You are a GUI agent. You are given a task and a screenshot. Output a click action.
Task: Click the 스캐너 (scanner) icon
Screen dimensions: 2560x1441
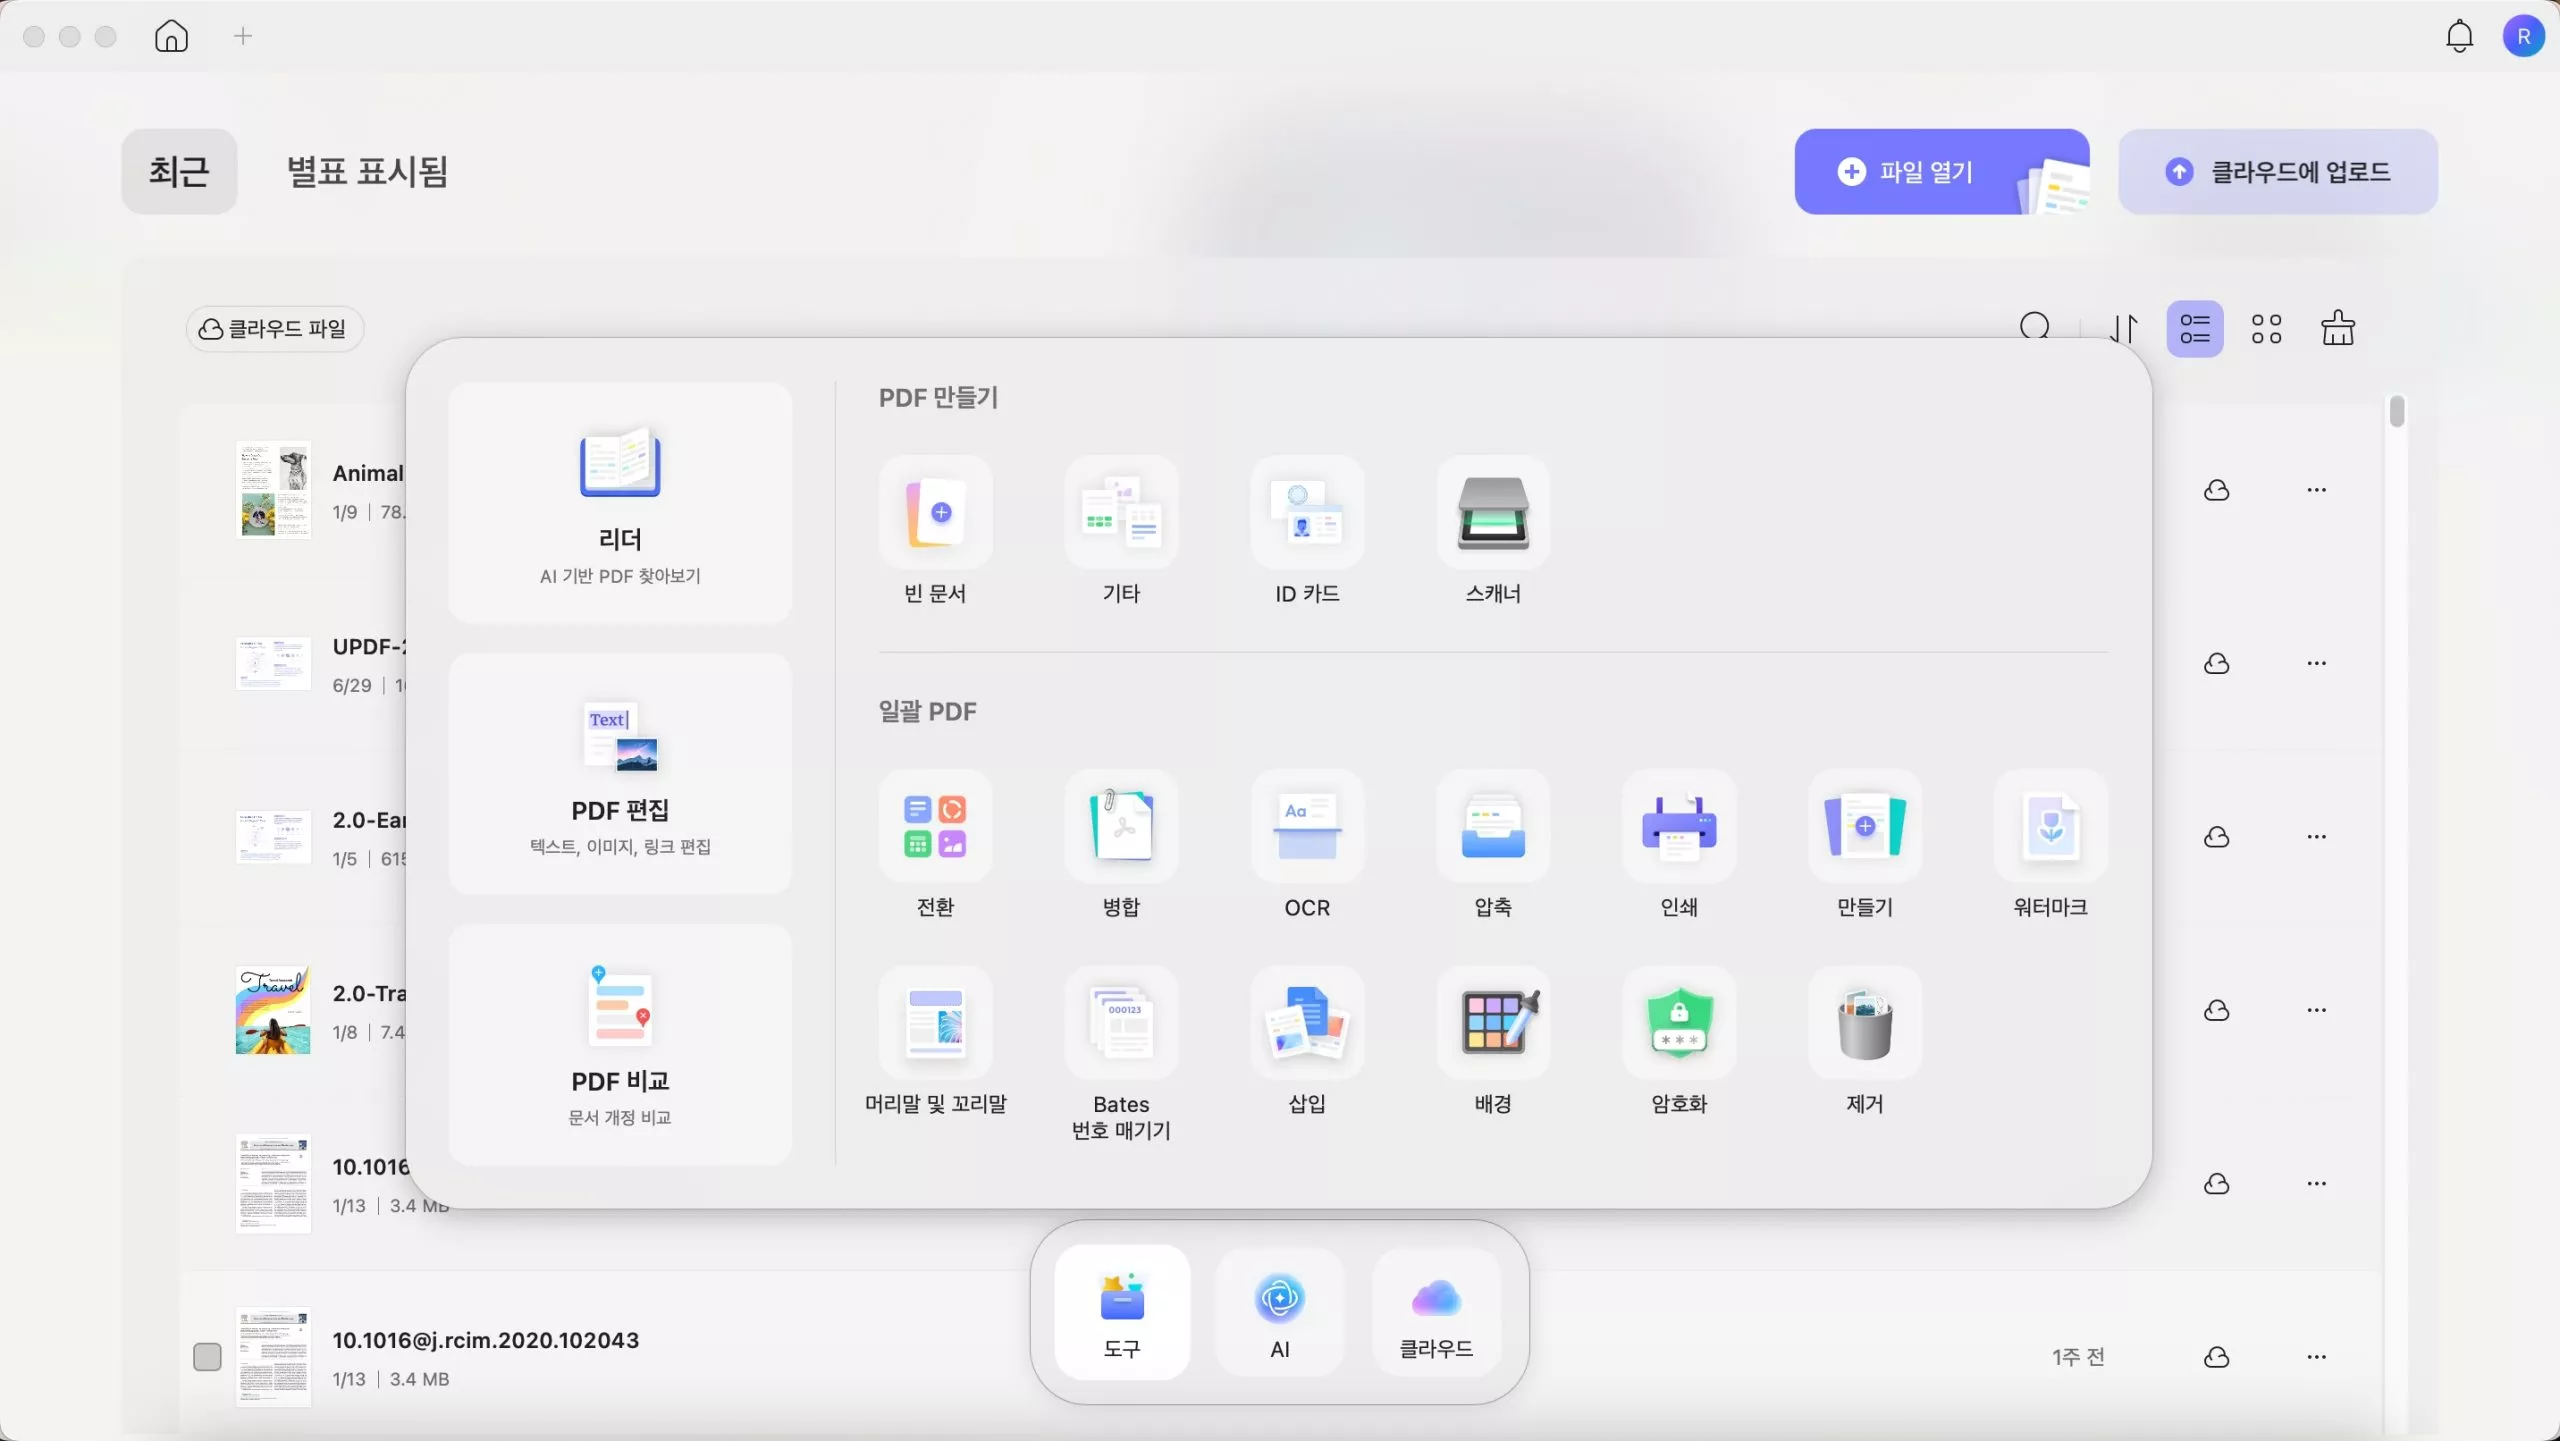(x=1493, y=514)
